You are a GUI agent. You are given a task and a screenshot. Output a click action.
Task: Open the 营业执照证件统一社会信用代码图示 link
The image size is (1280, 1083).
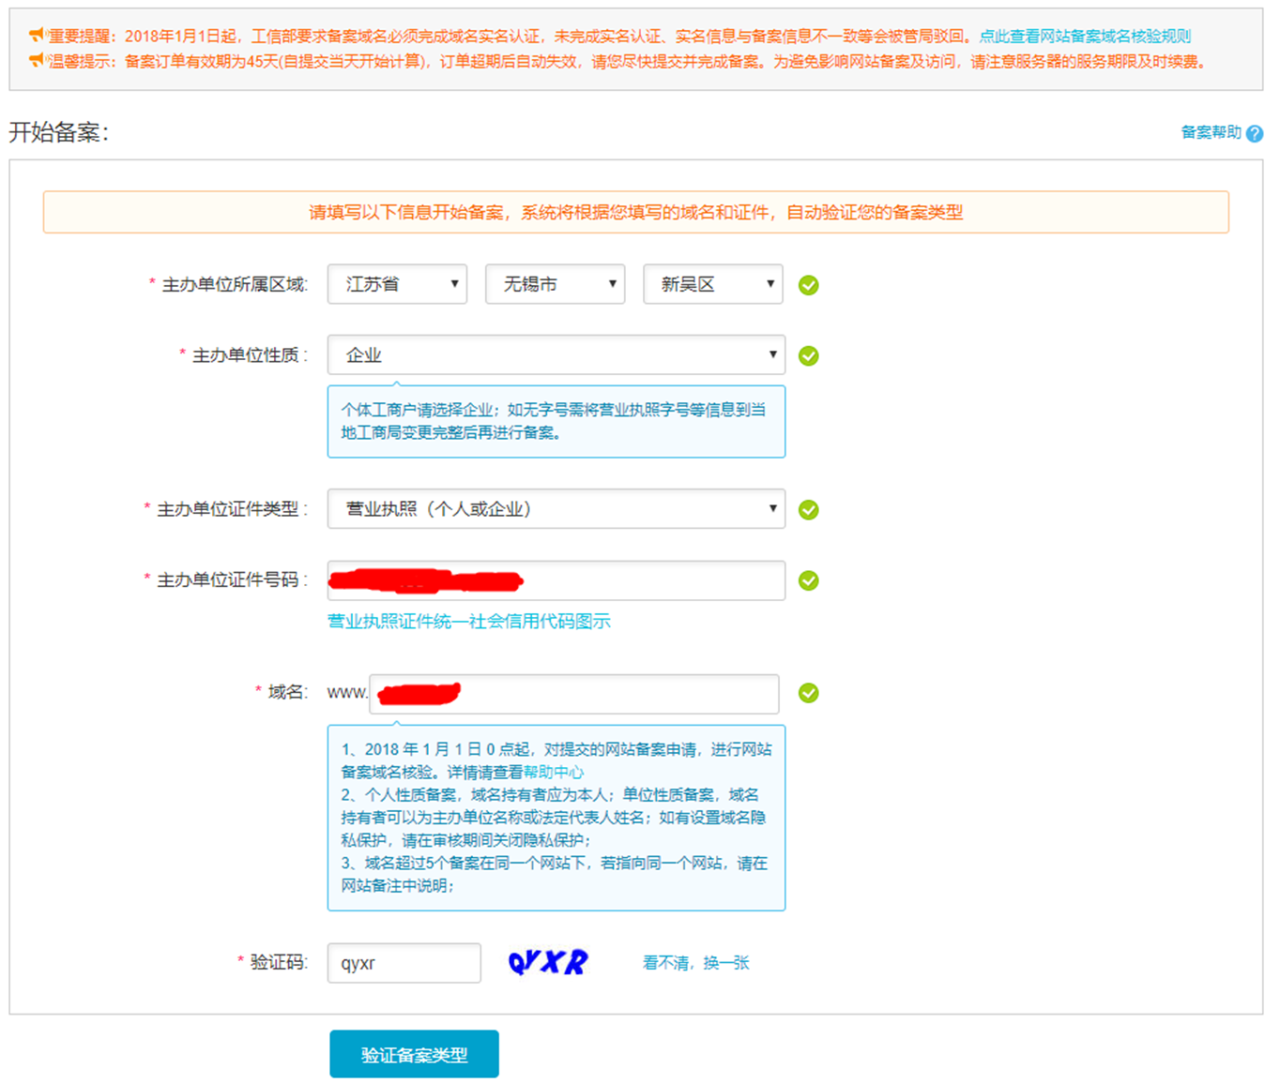(469, 621)
